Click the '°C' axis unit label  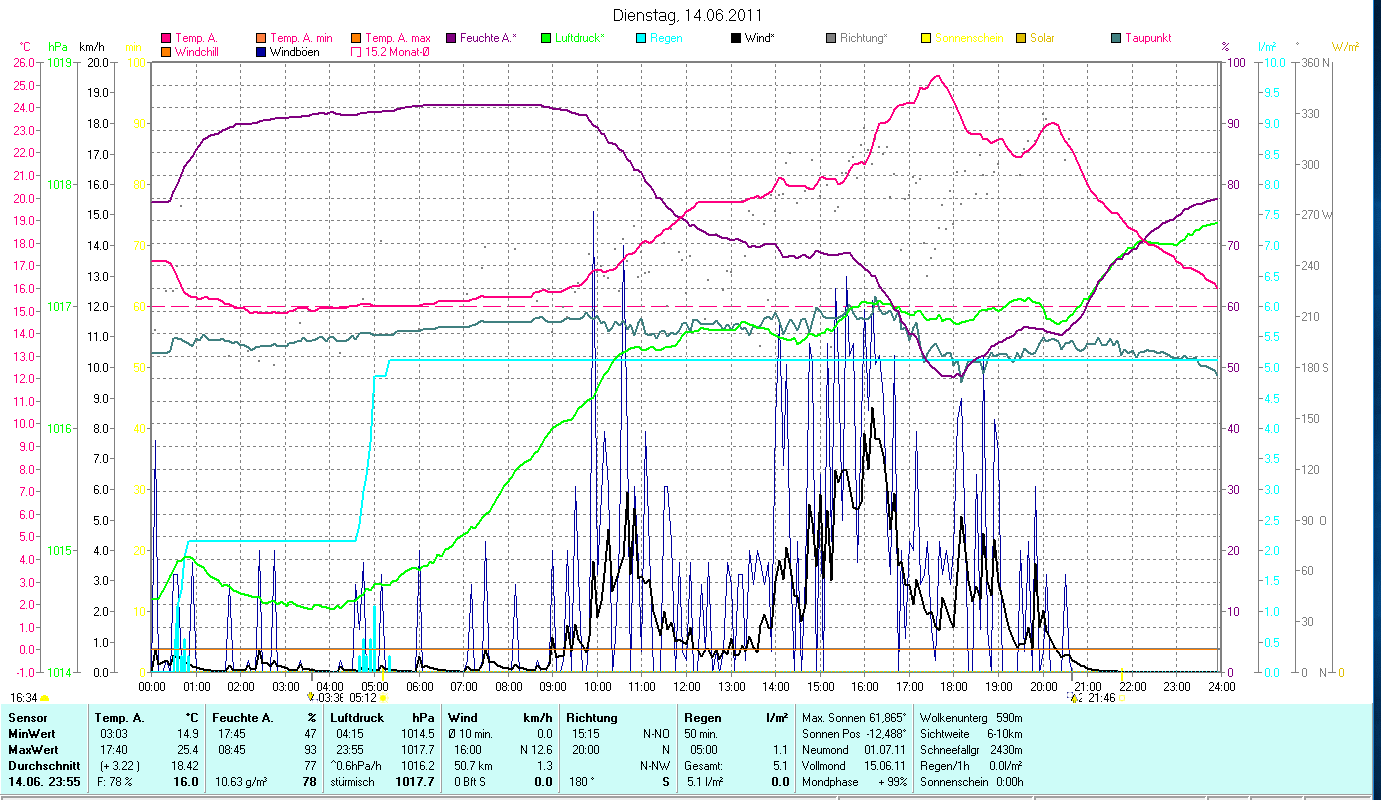25,47
